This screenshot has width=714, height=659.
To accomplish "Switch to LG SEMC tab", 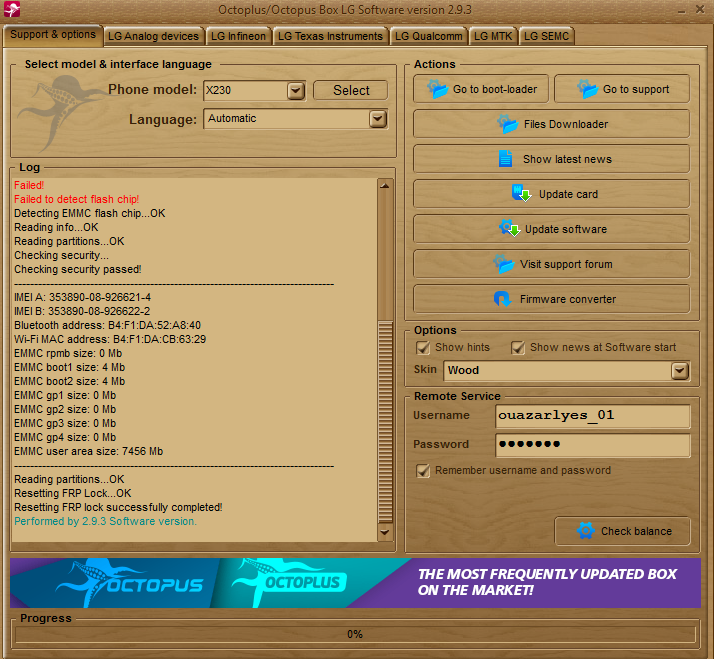I will (x=546, y=36).
